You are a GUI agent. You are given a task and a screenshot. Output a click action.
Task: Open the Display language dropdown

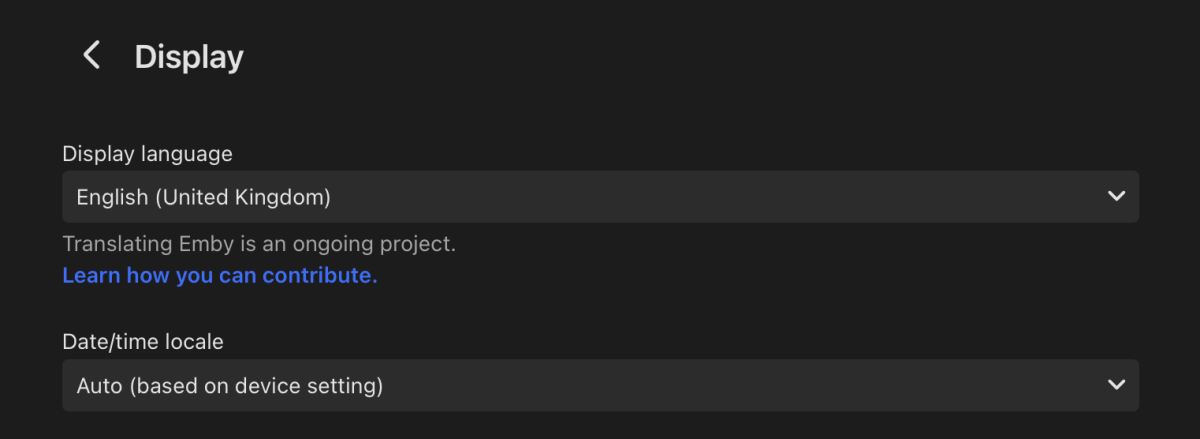(x=600, y=197)
